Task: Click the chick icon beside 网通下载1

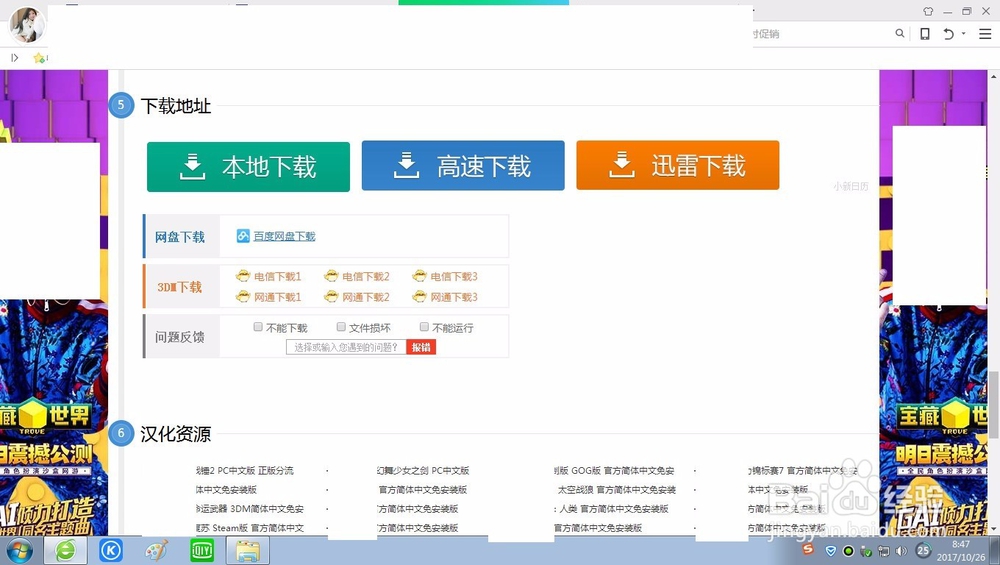Action: [243, 296]
